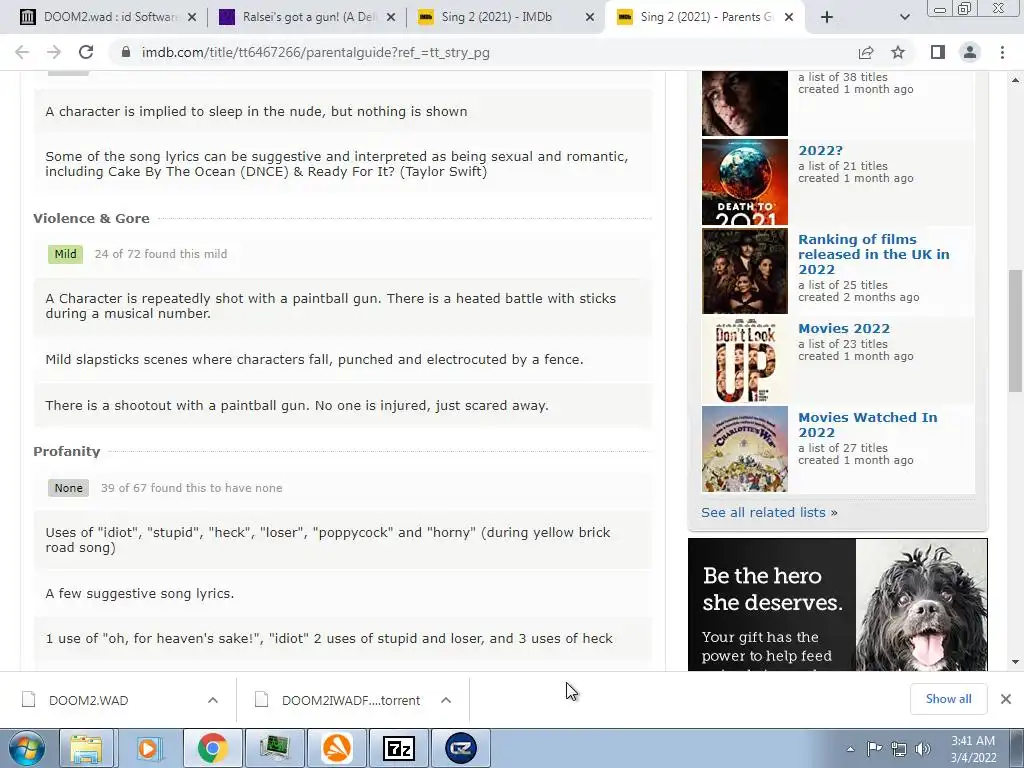This screenshot has width=1024, height=768.
Task: Open media player taskbar icon
Action: 149,748
